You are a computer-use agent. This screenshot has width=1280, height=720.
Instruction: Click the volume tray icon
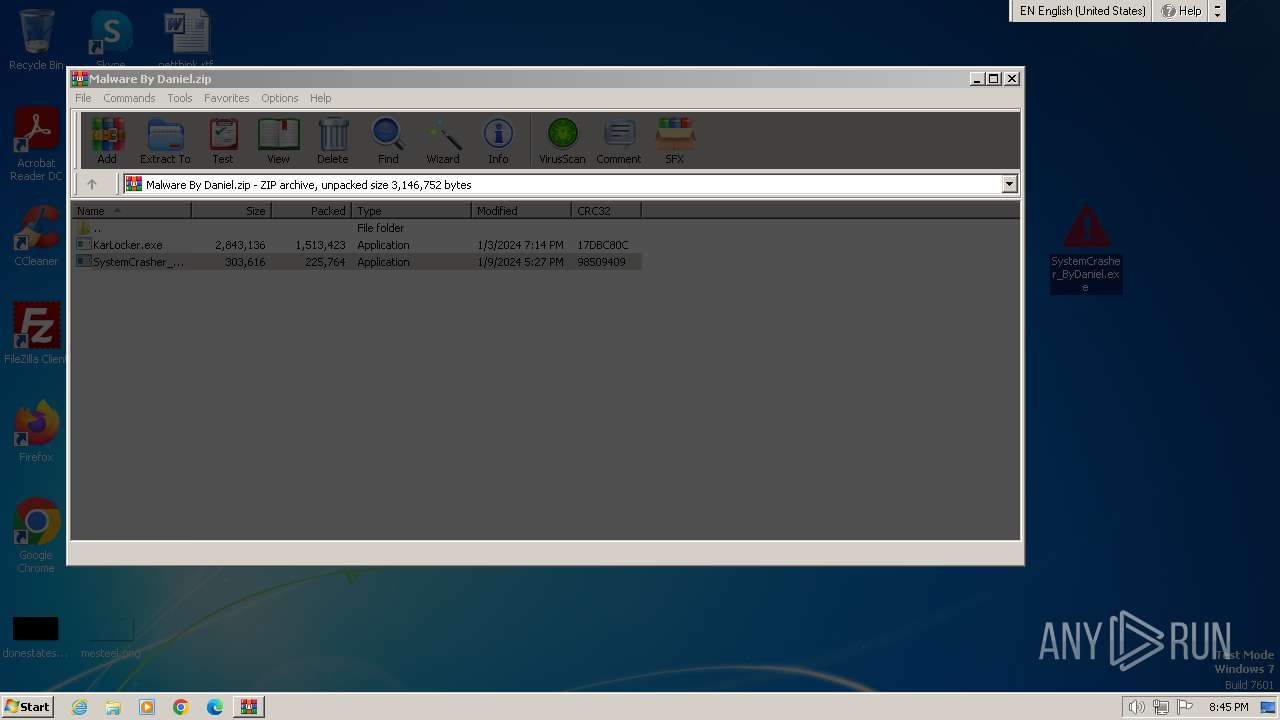[1136, 707]
